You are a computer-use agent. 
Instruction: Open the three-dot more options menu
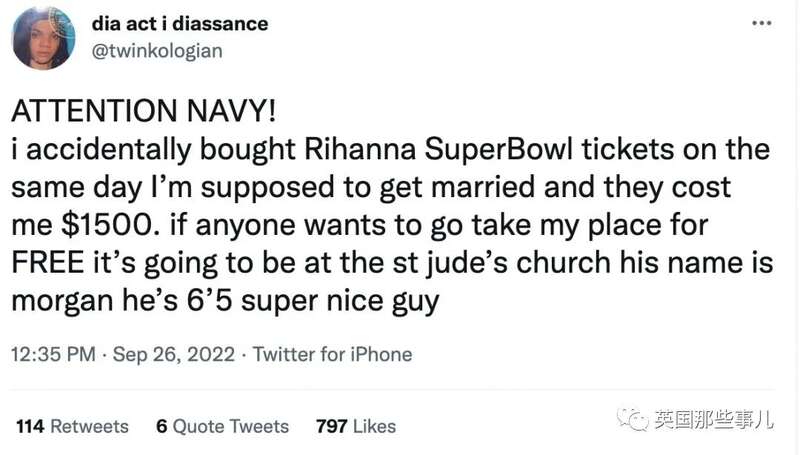coord(762,23)
